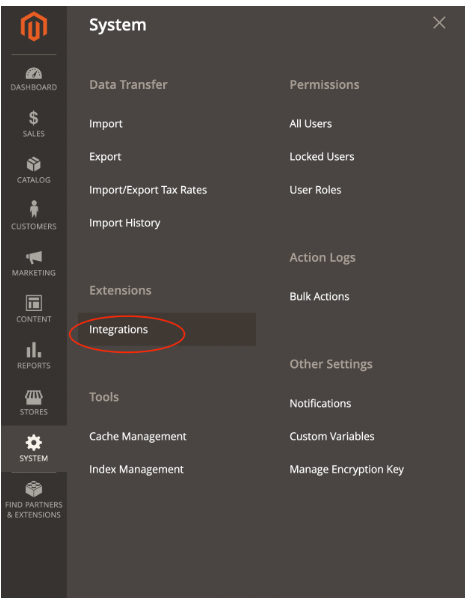View All Users permissions
The image size is (467, 606).
pyautogui.click(x=310, y=124)
